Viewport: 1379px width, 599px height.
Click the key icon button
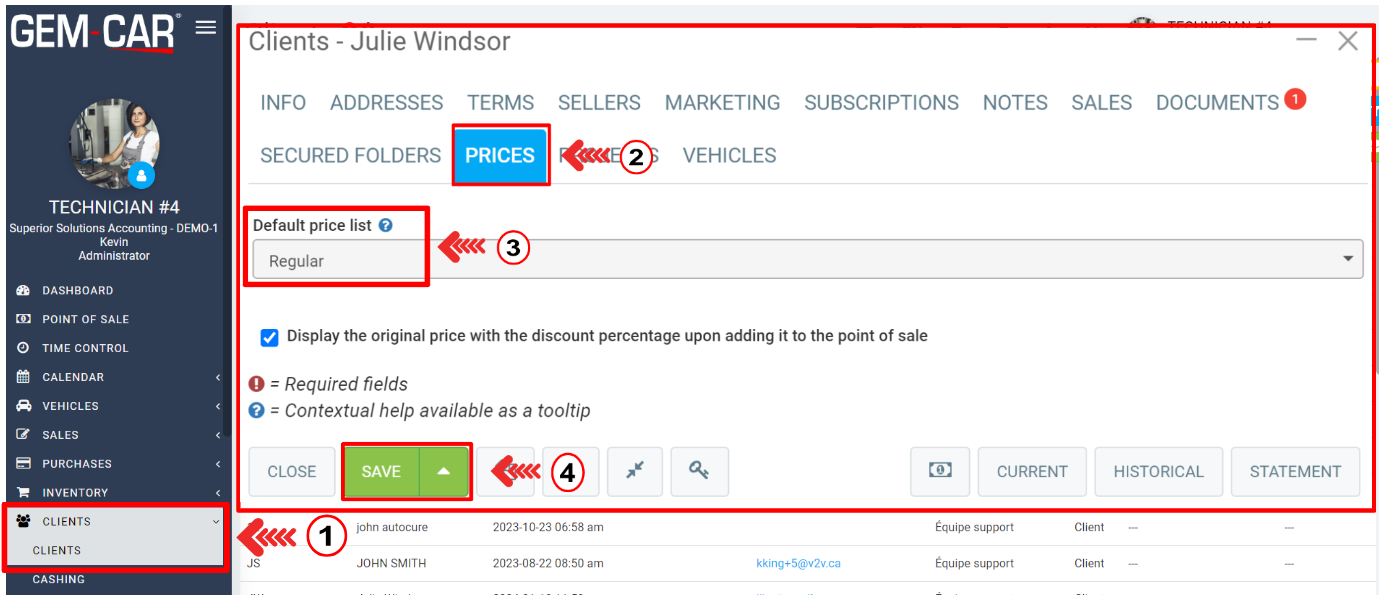(699, 471)
